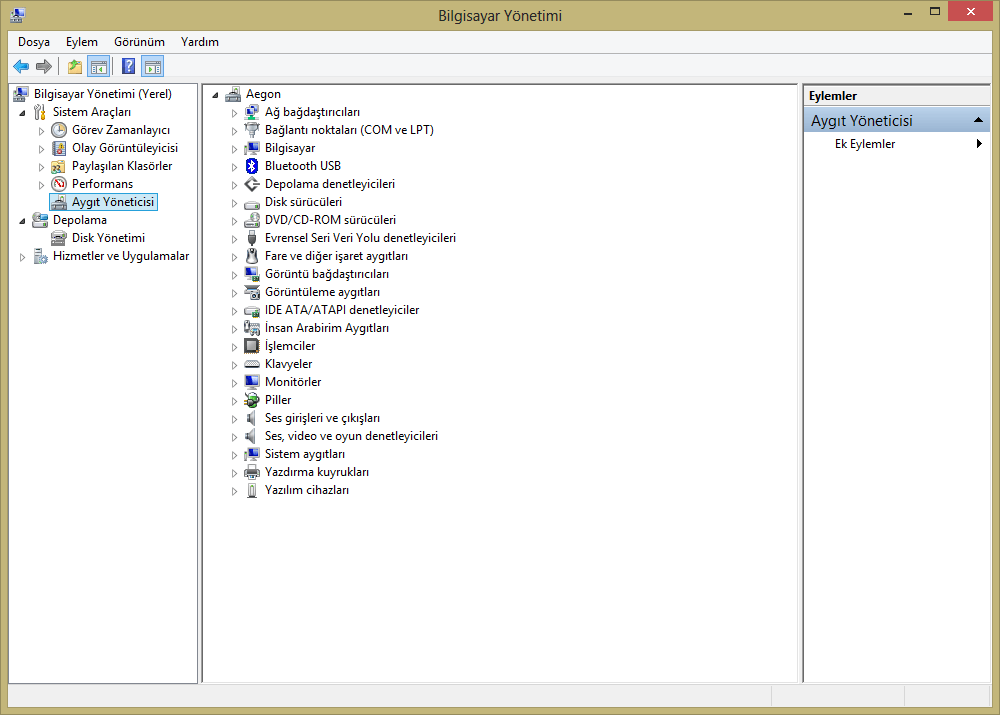
Task: Toggle the Show/Hide Action Pane icon
Action: point(153,66)
